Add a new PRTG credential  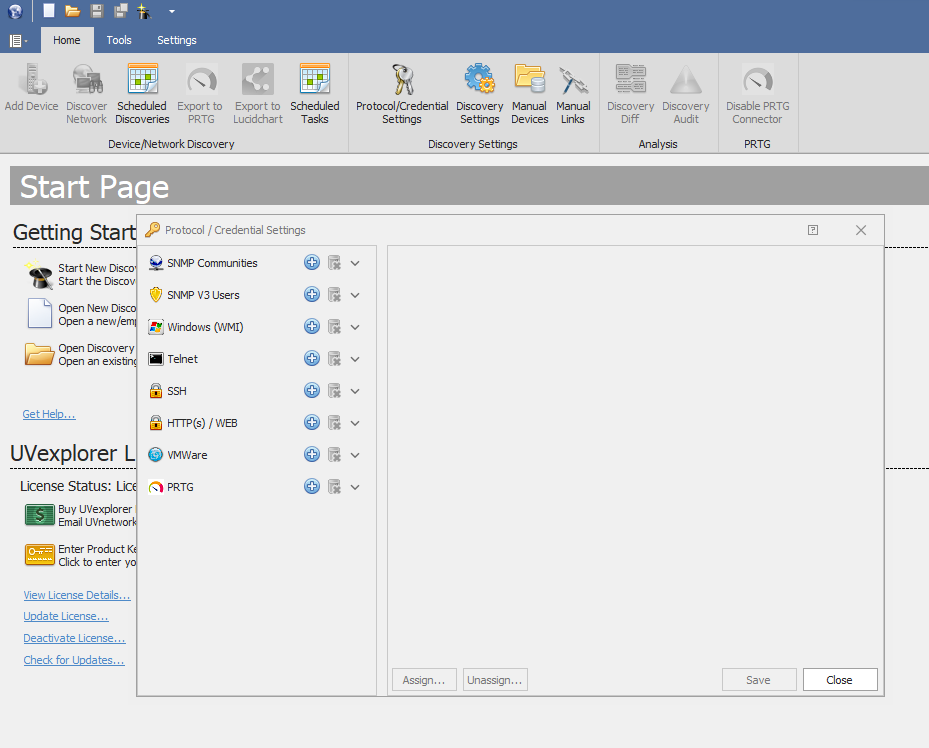click(x=312, y=486)
